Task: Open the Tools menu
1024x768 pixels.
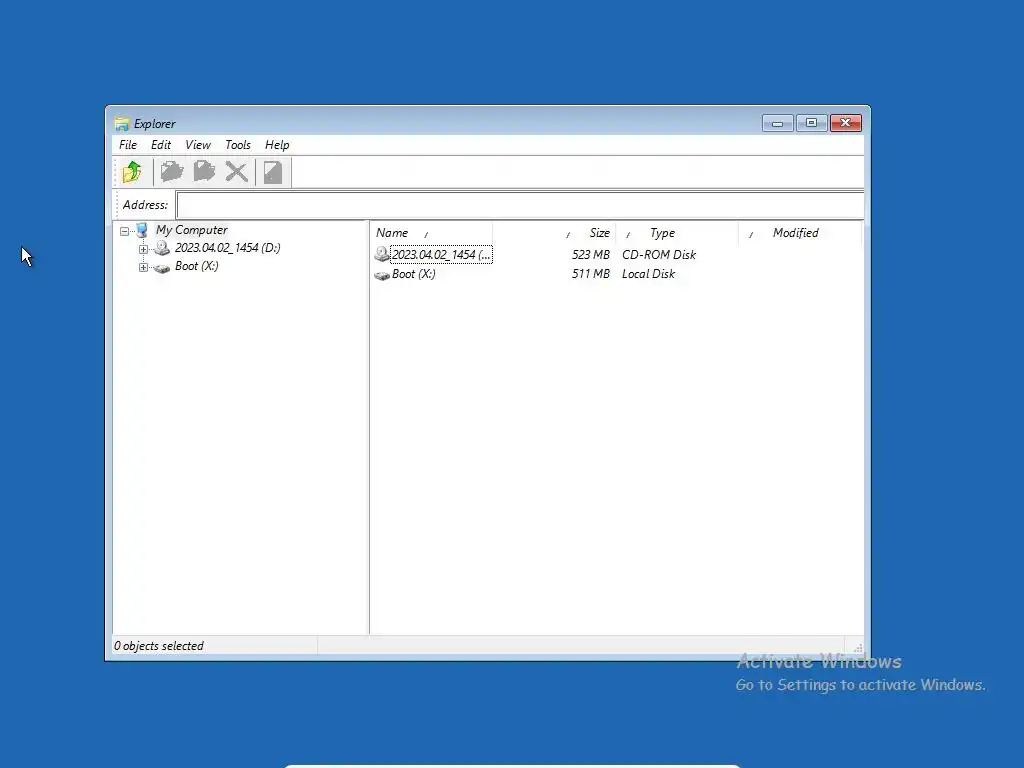Action: (x=238, y=145)
